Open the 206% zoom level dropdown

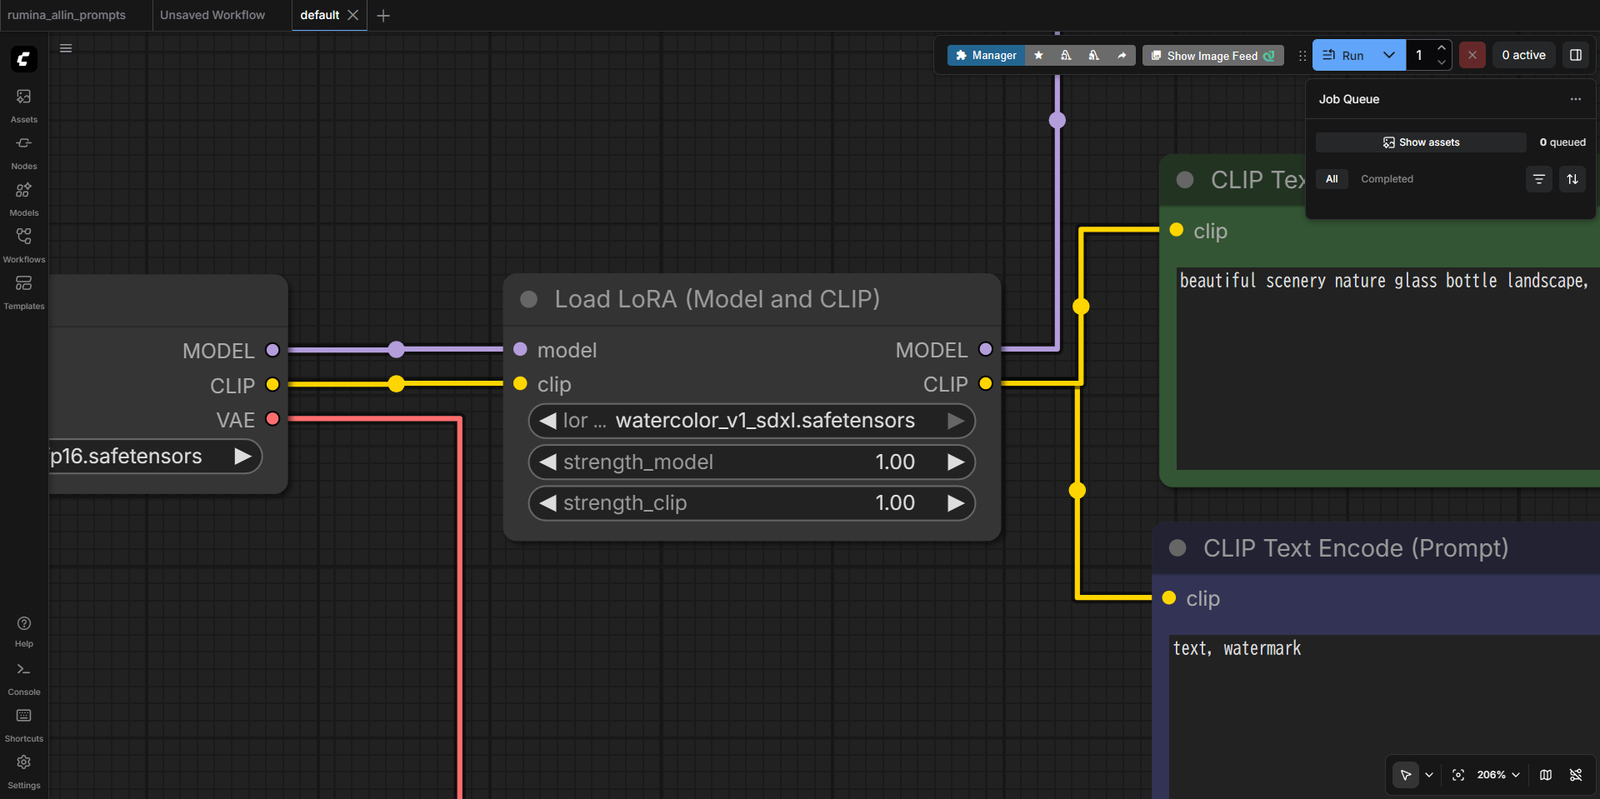(1498, 775)
